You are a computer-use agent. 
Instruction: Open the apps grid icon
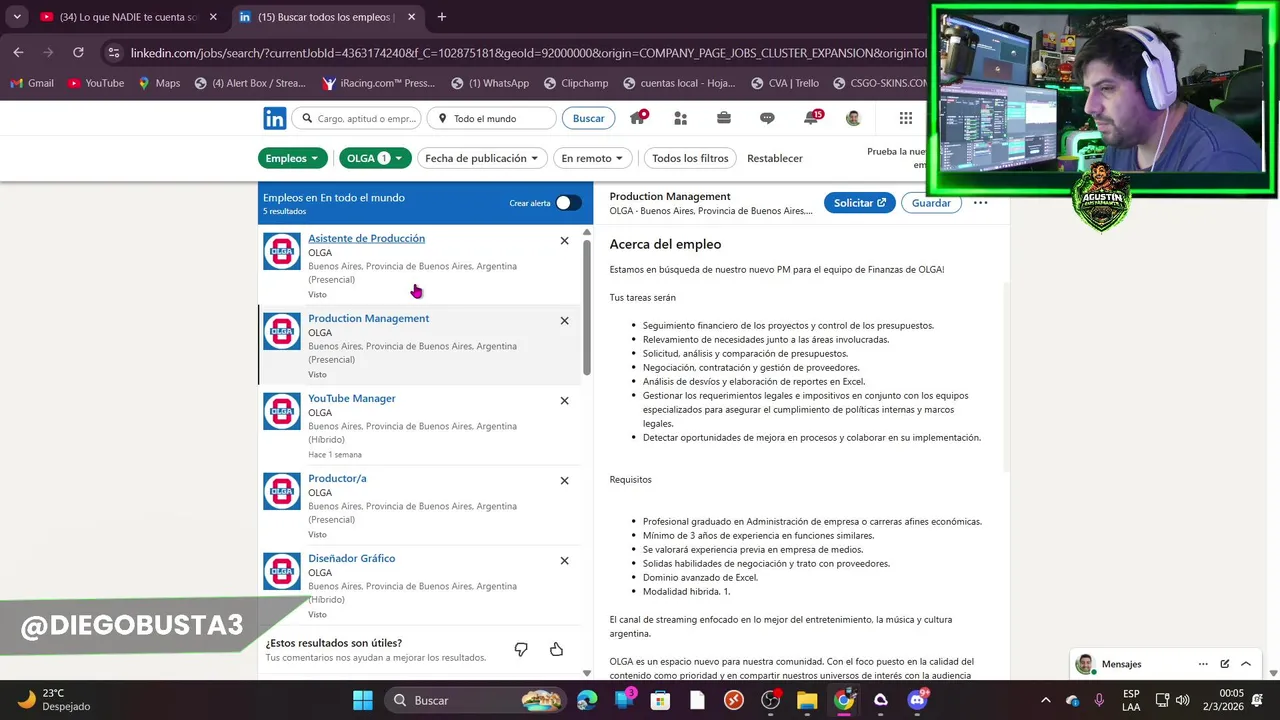click(x=906, y=118)
